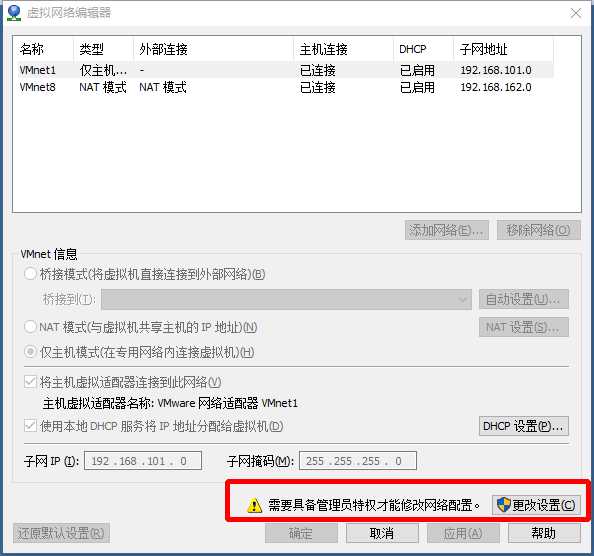Click the 子网掩码 input field

click(358, 461)
